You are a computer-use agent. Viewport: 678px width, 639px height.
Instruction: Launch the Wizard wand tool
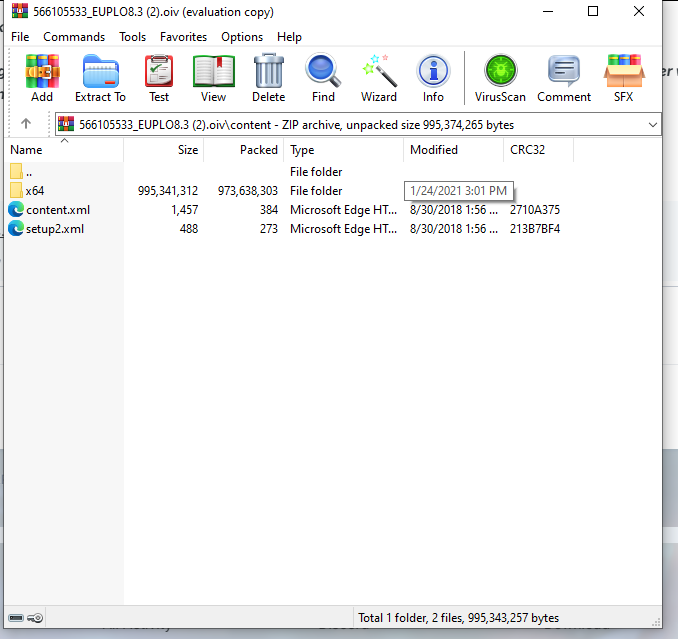[x=379, y=70]
